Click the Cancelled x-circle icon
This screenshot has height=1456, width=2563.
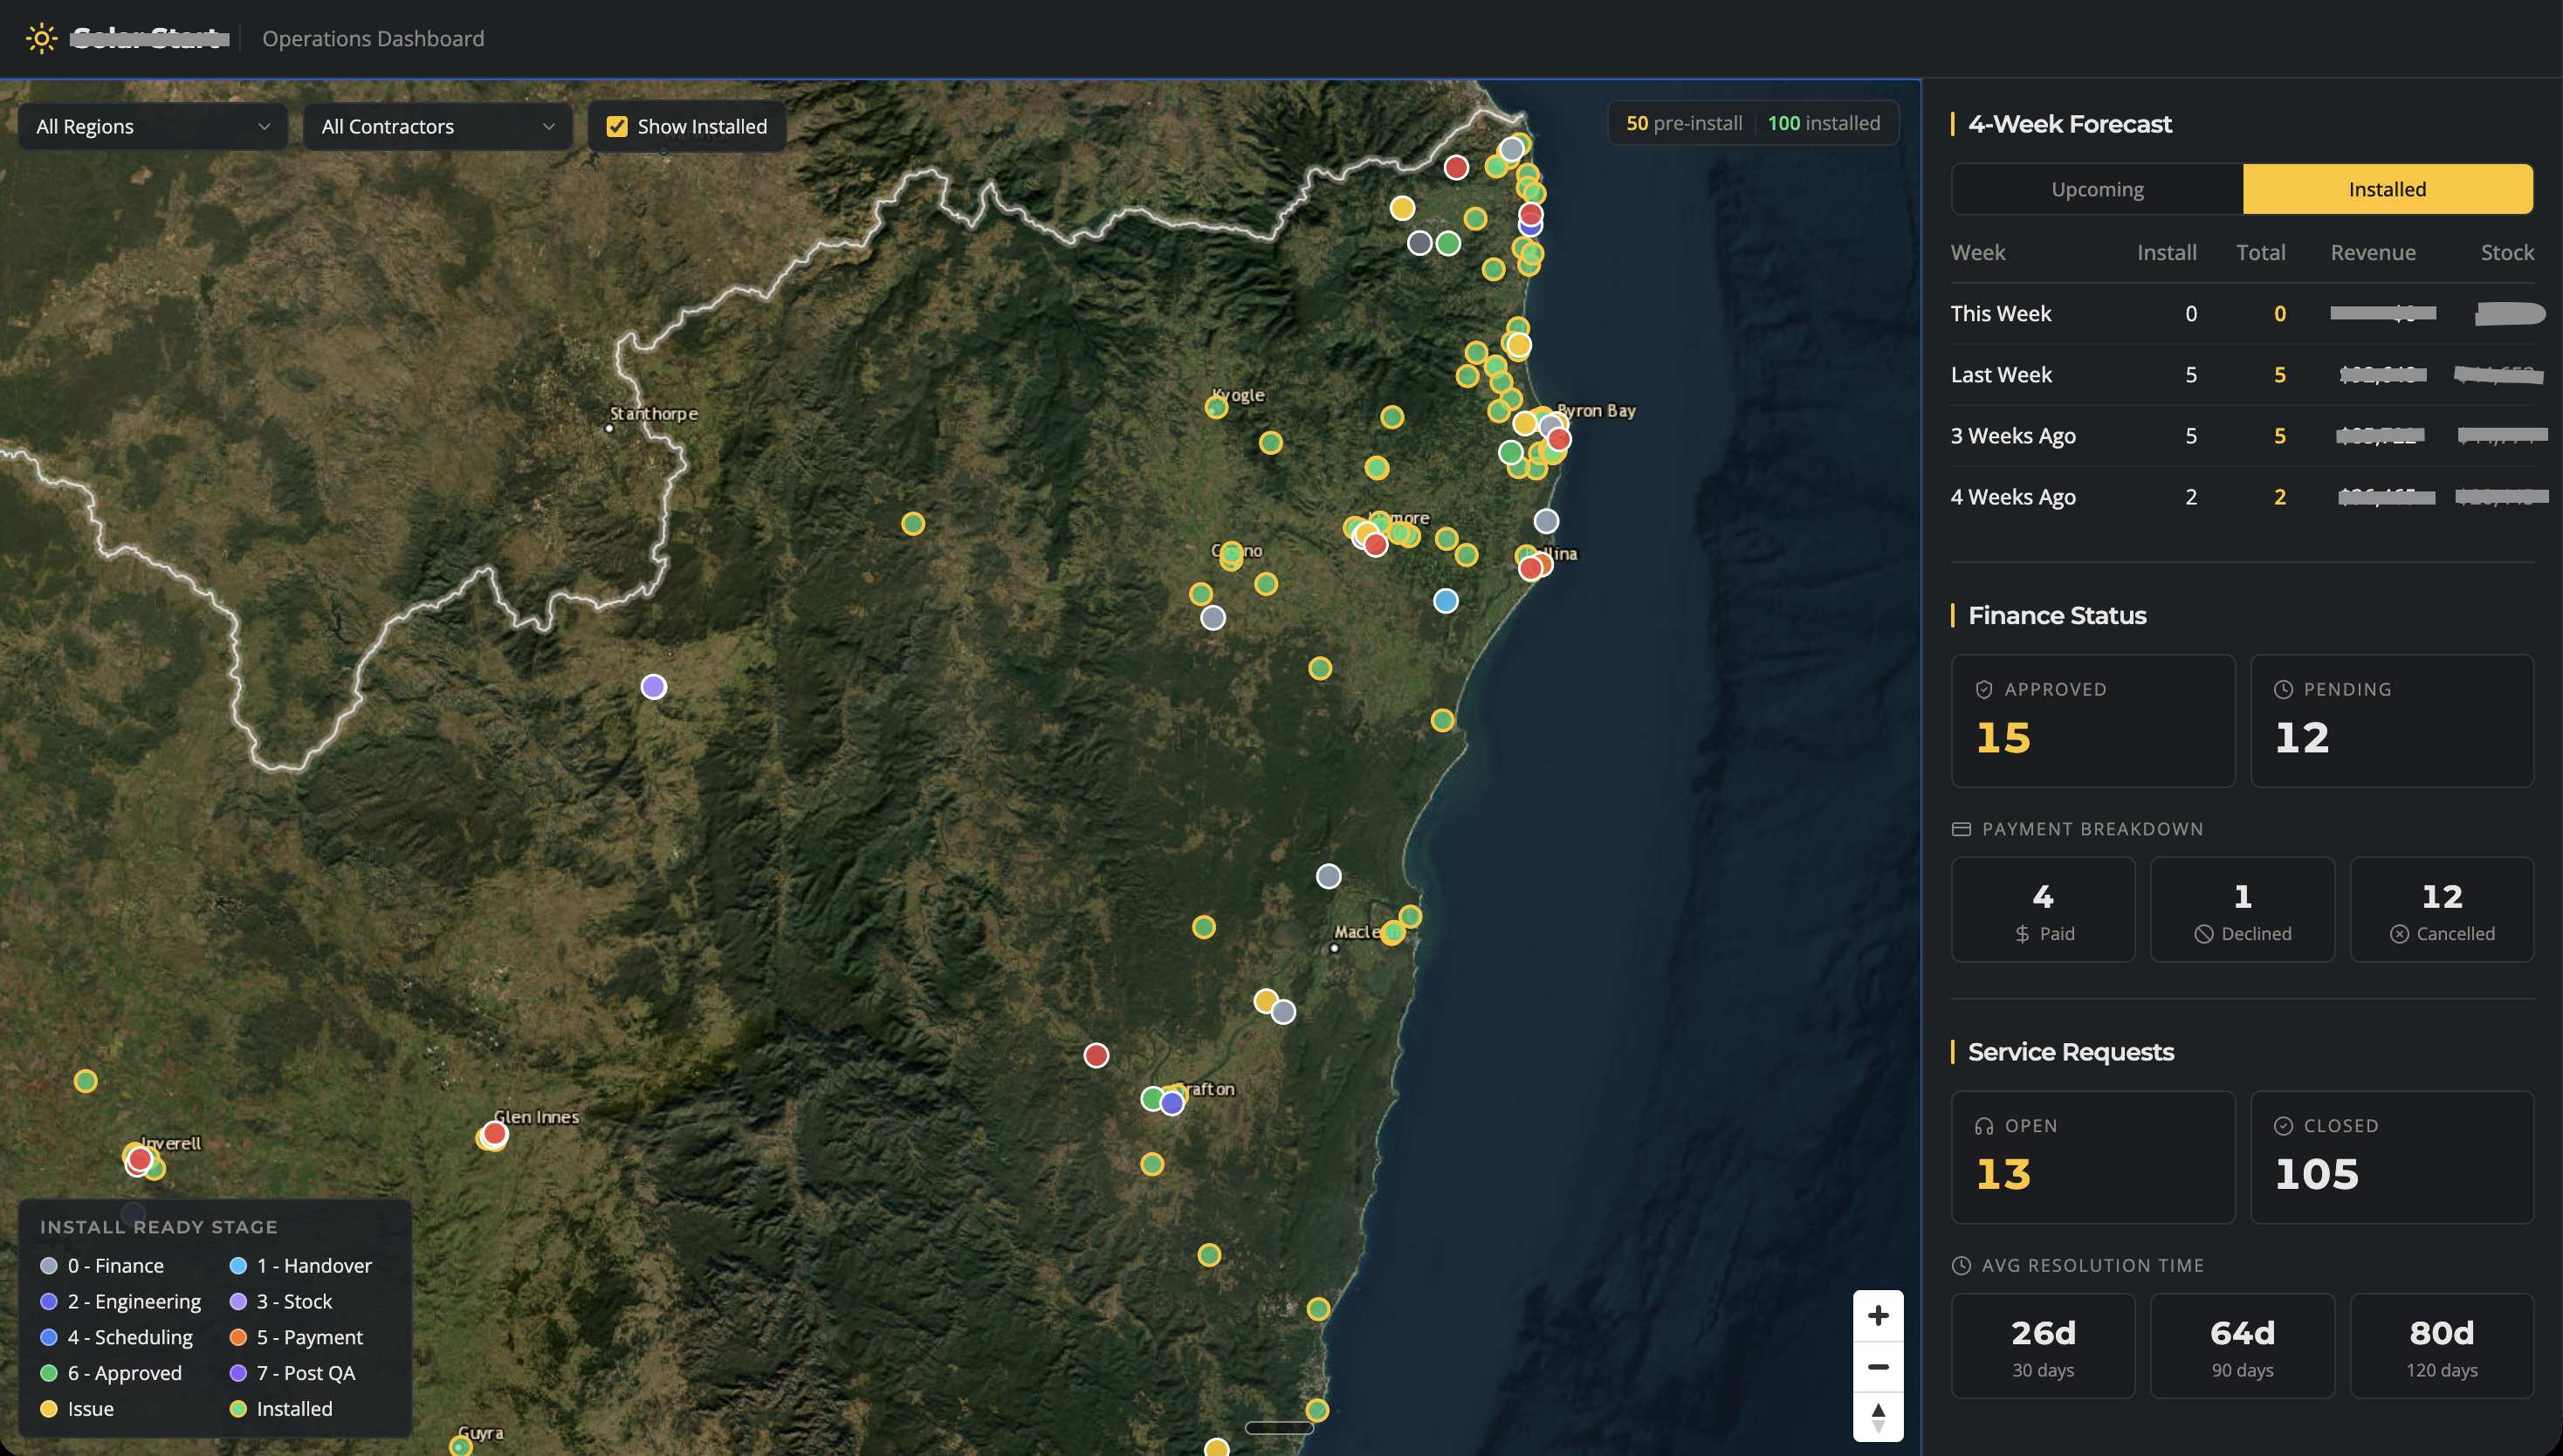(x=2398, y=934)
